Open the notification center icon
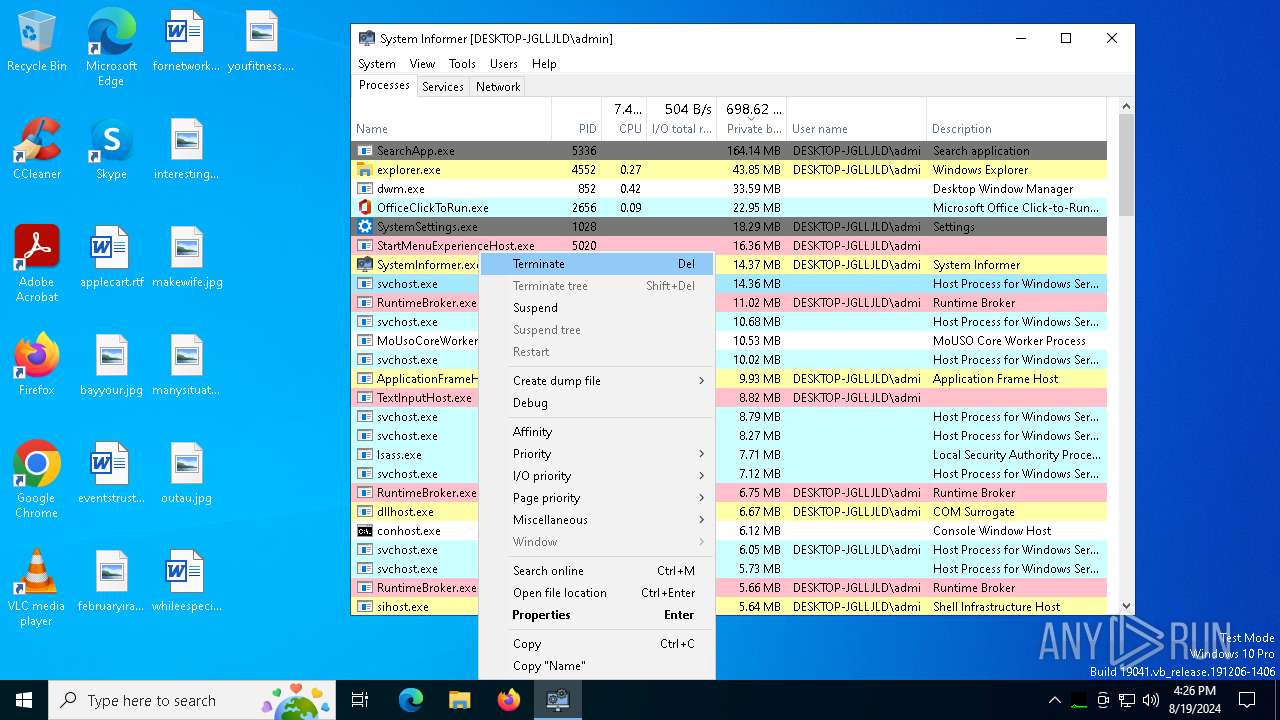 1247,700
